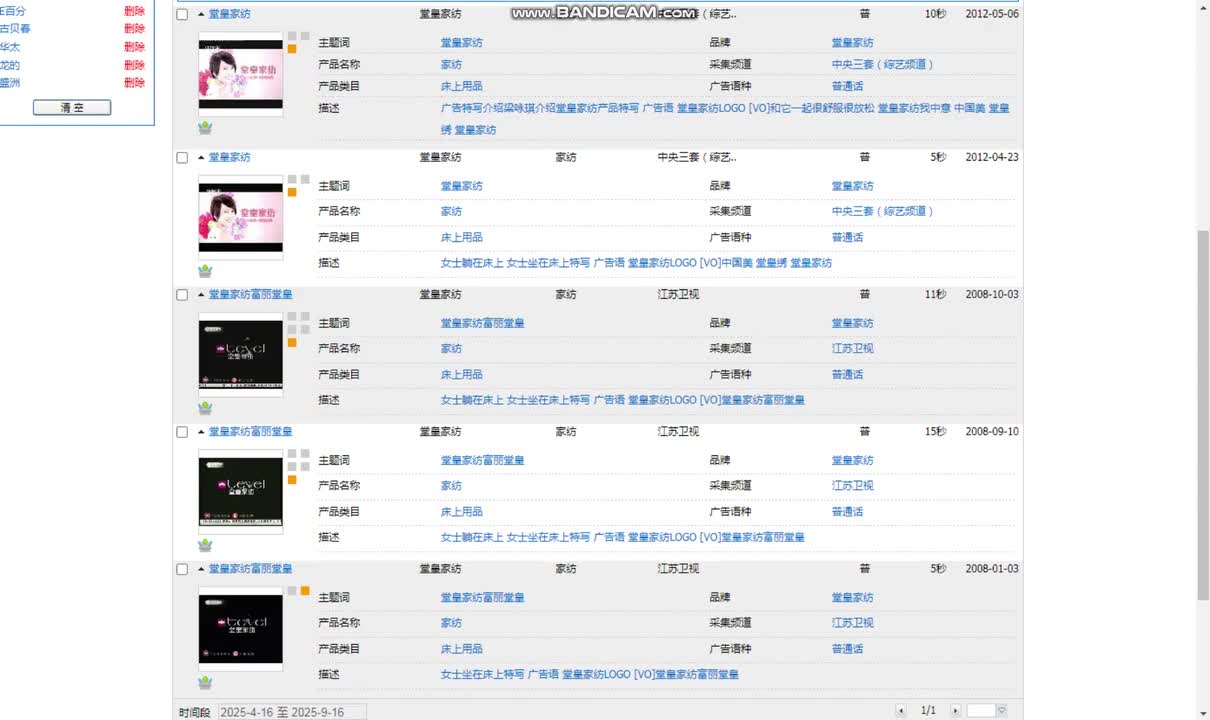Viewport: 1210px width, 720px height.
Task: Open the 堂皇家纺 title link dated 2012-04-23
Action: click(x=230, y=157)
